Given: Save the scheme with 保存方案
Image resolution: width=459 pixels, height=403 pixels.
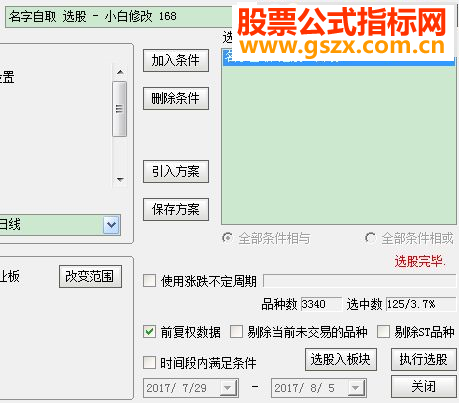Looking at the screenshot, I should pyautogui.click(x=176, y=209).
